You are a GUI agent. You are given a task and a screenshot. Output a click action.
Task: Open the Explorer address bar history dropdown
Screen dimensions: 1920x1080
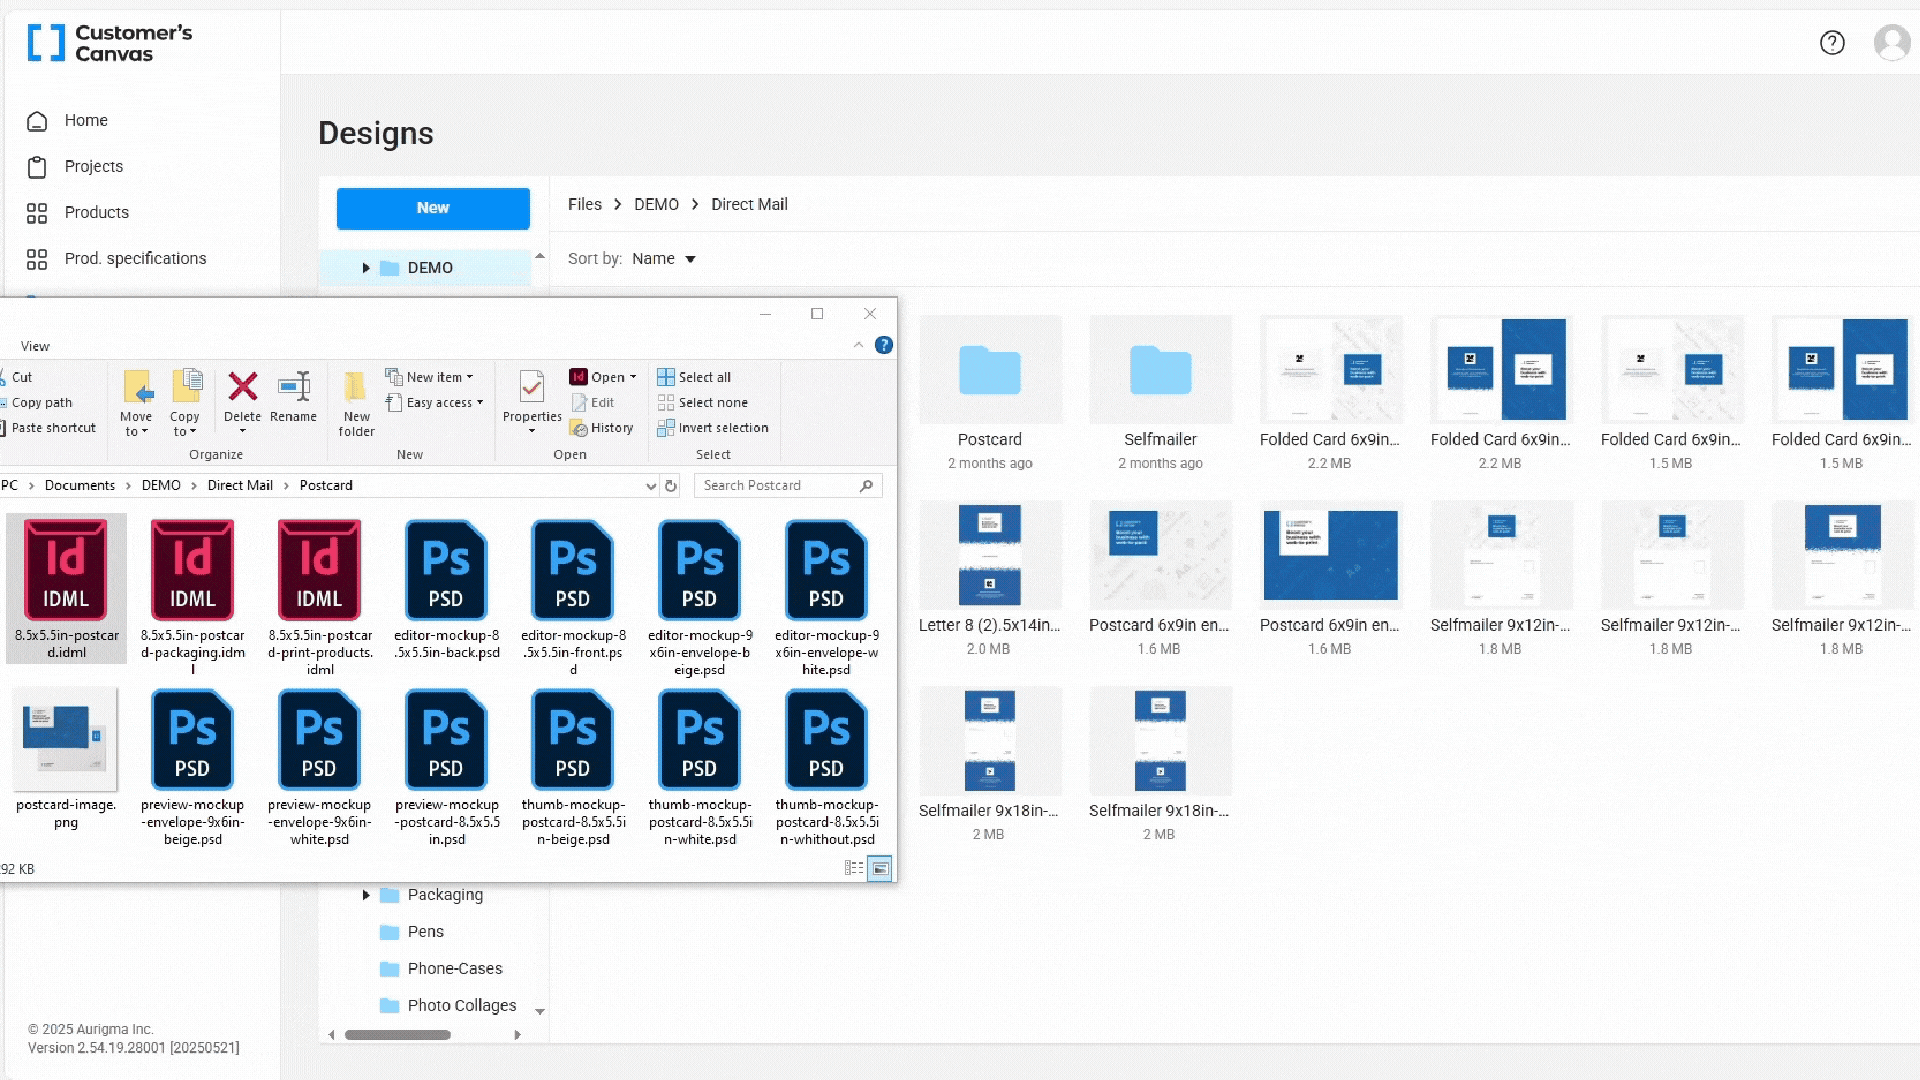[651, 486]
